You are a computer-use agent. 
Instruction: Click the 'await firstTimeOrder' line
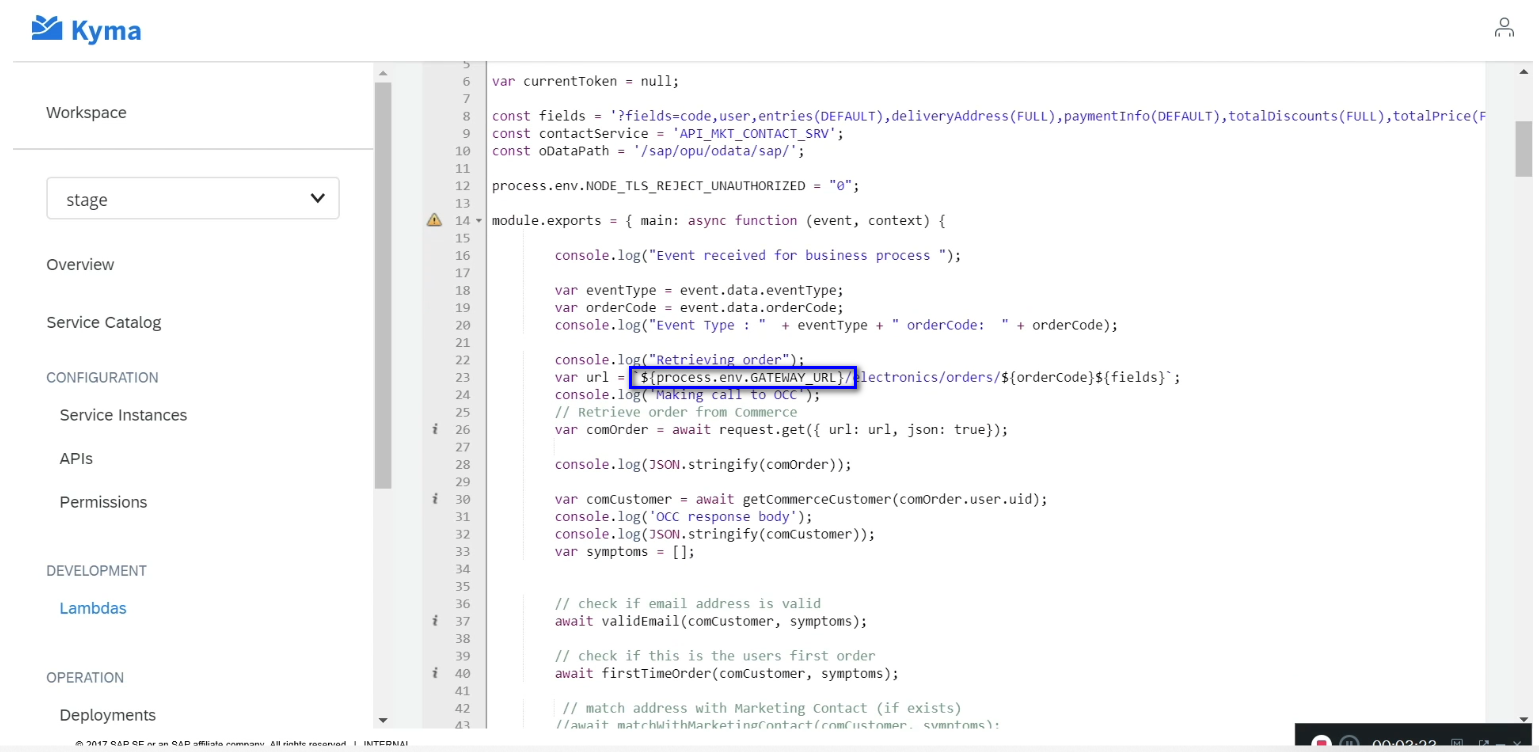(x=727, y=673)
